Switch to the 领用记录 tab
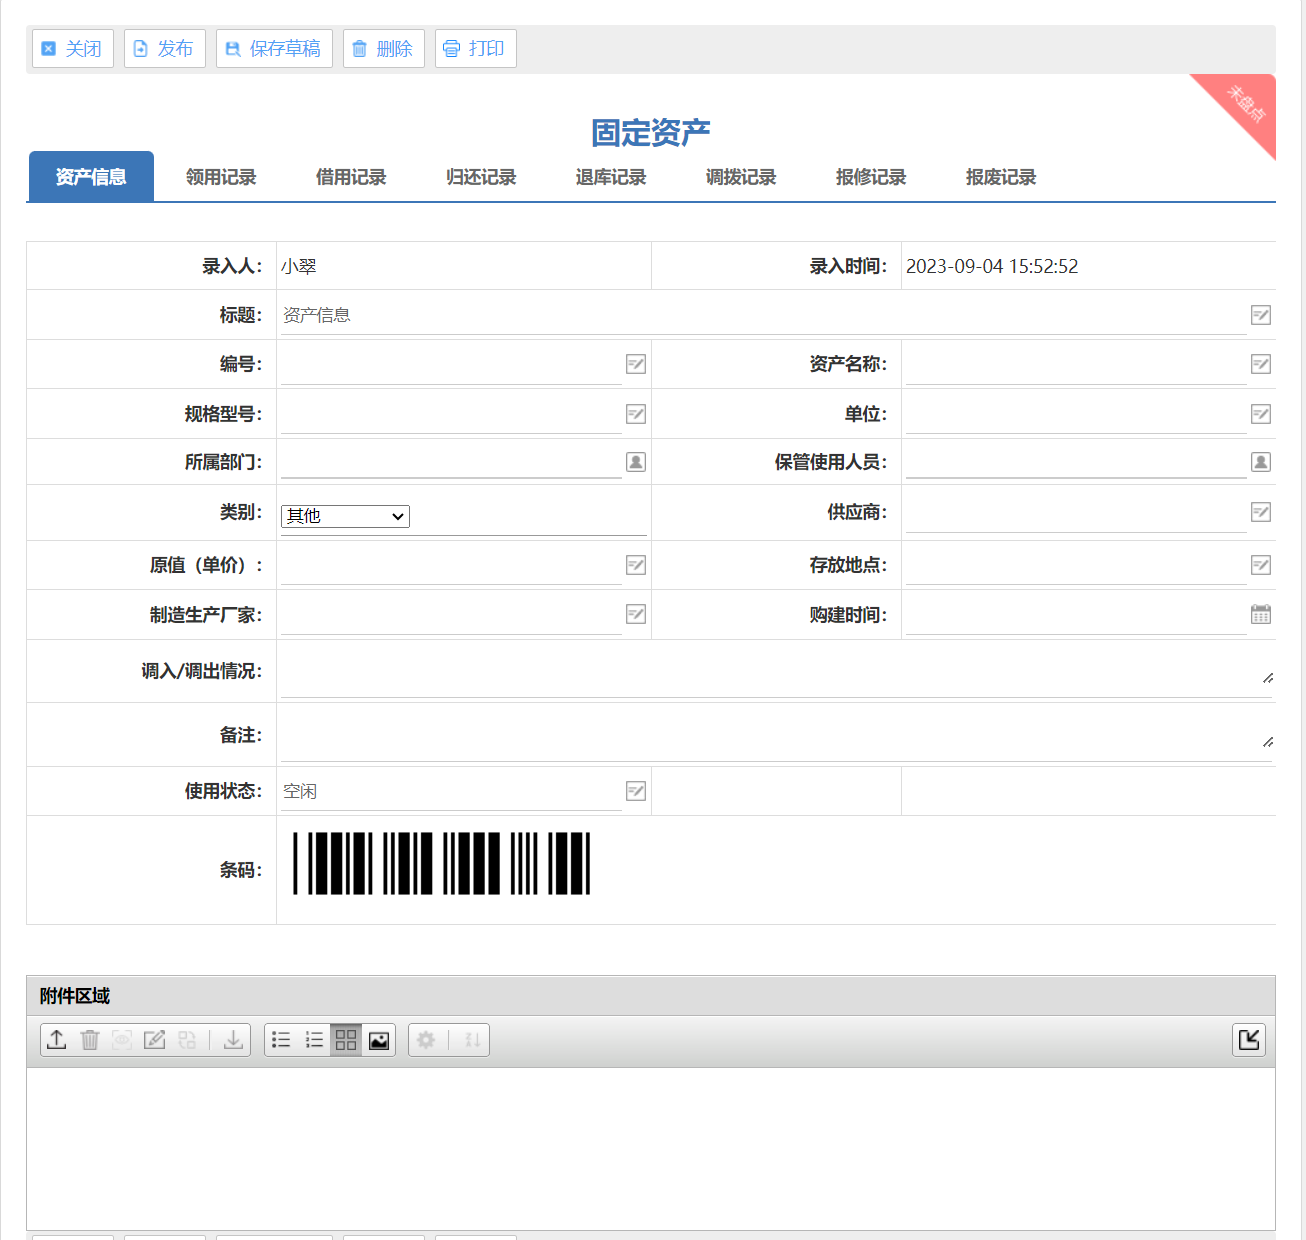1306x1240 pixels. coord(221,177)
